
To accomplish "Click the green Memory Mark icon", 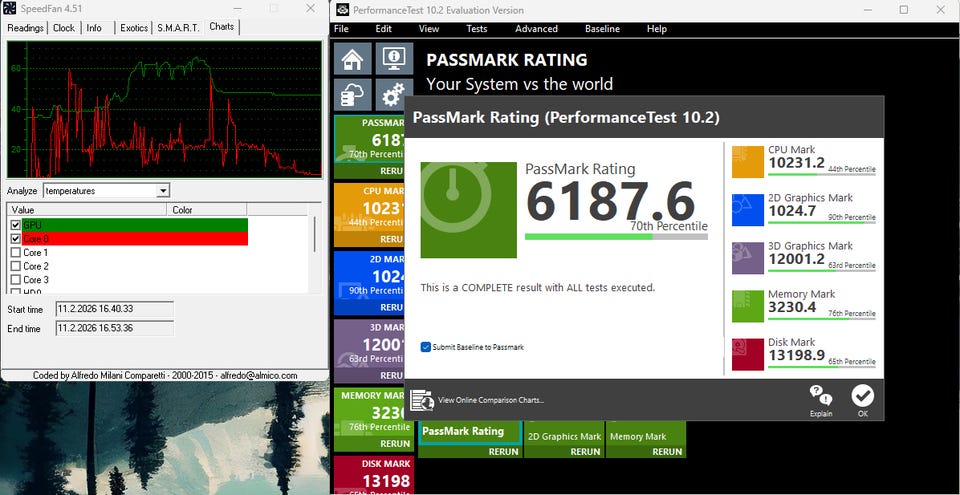I will coord(748,306).
